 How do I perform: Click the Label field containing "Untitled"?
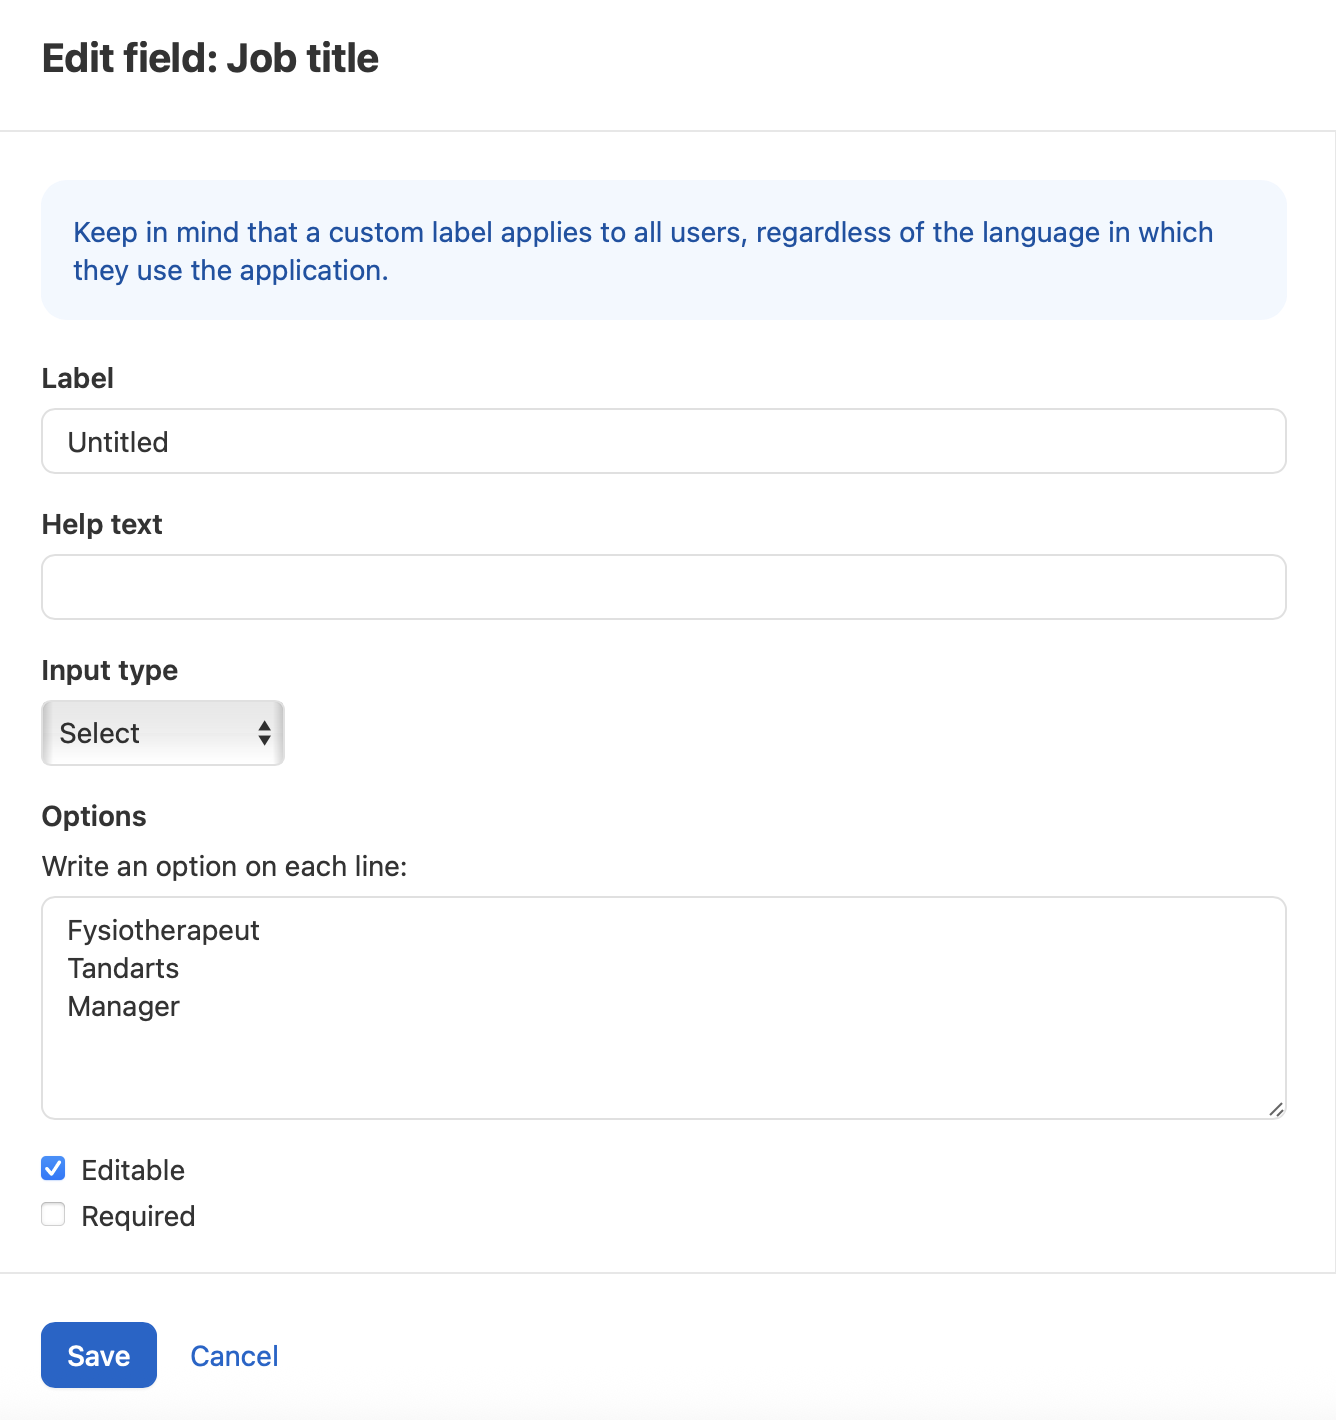pyautogui.click(x=663, y=441)
